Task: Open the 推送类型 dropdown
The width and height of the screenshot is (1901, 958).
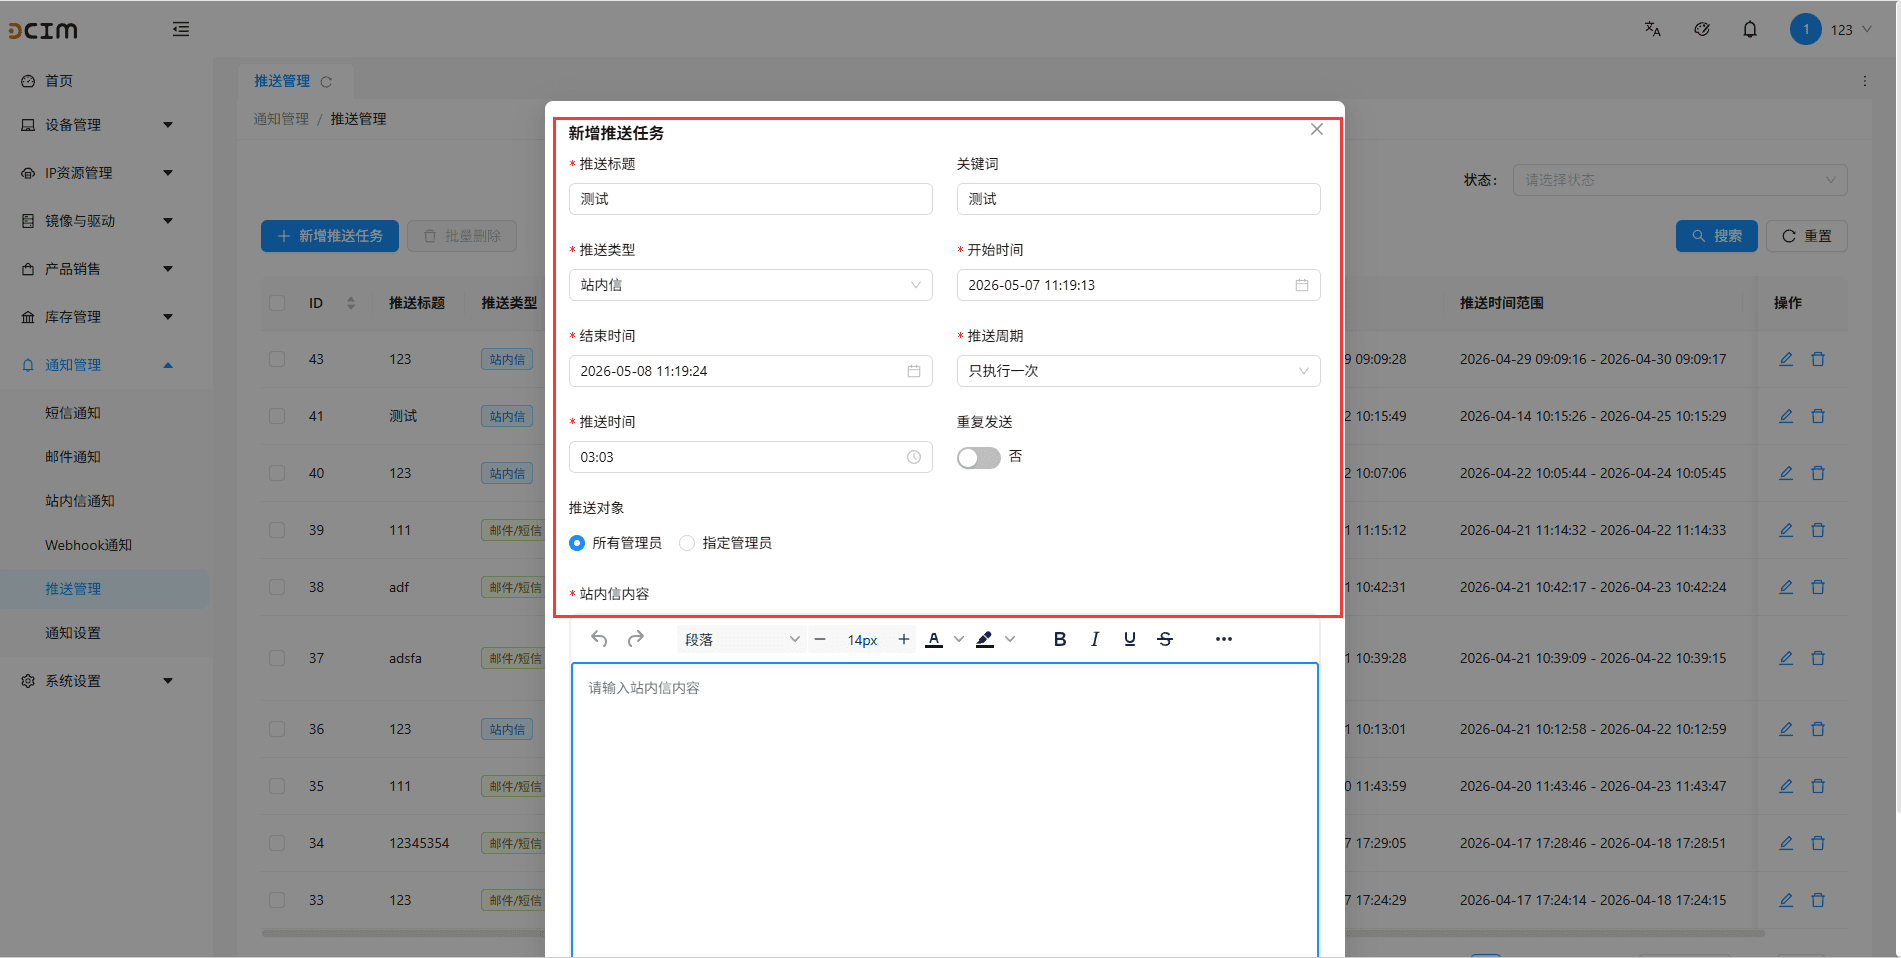Action: (x=750, y=285)
